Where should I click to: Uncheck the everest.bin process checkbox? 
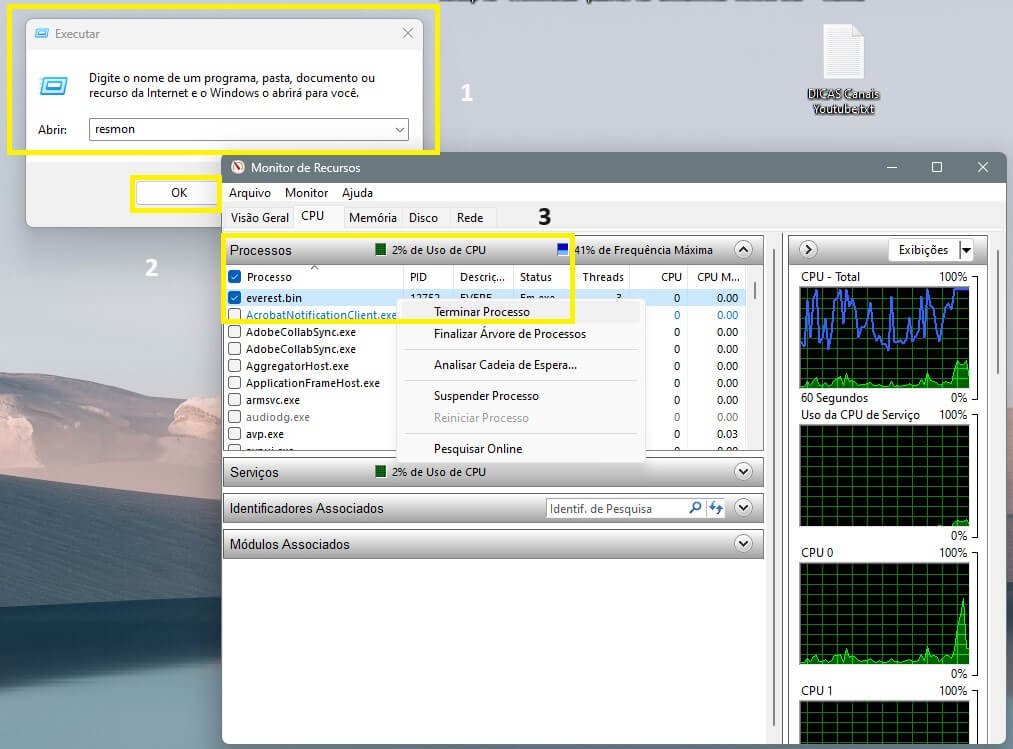point(235,298)
